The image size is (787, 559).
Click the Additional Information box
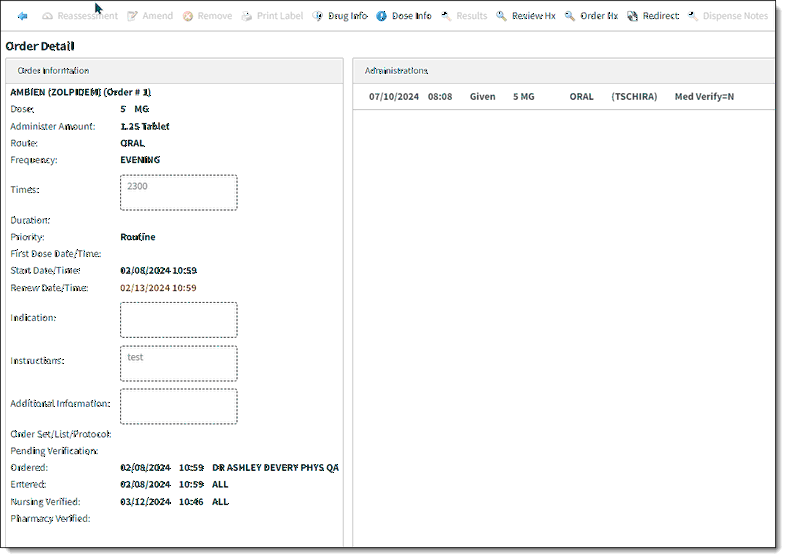(179, 406)
